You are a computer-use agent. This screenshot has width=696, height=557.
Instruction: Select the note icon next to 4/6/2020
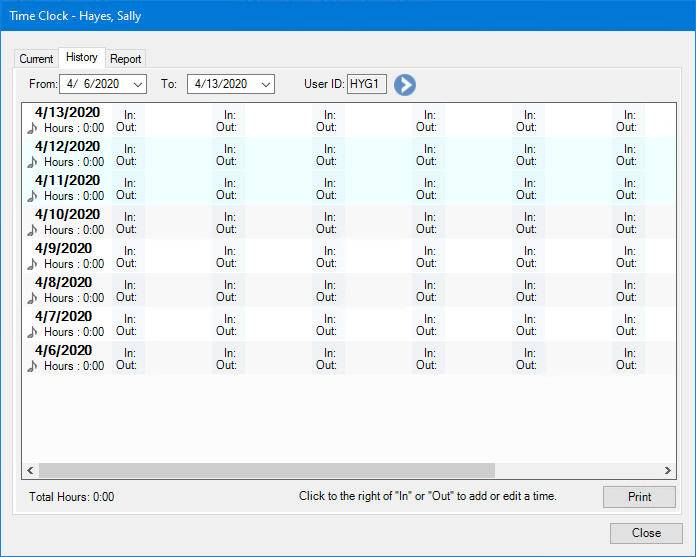click(32, 366)
